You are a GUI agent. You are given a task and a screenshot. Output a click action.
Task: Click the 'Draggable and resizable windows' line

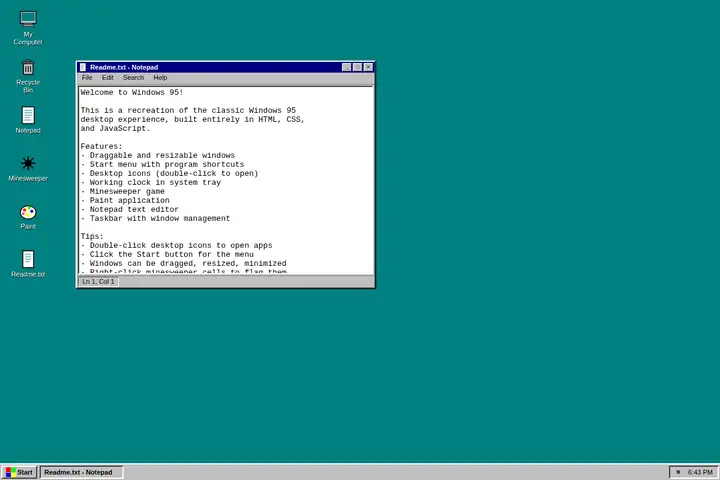[x=158, y=155]
